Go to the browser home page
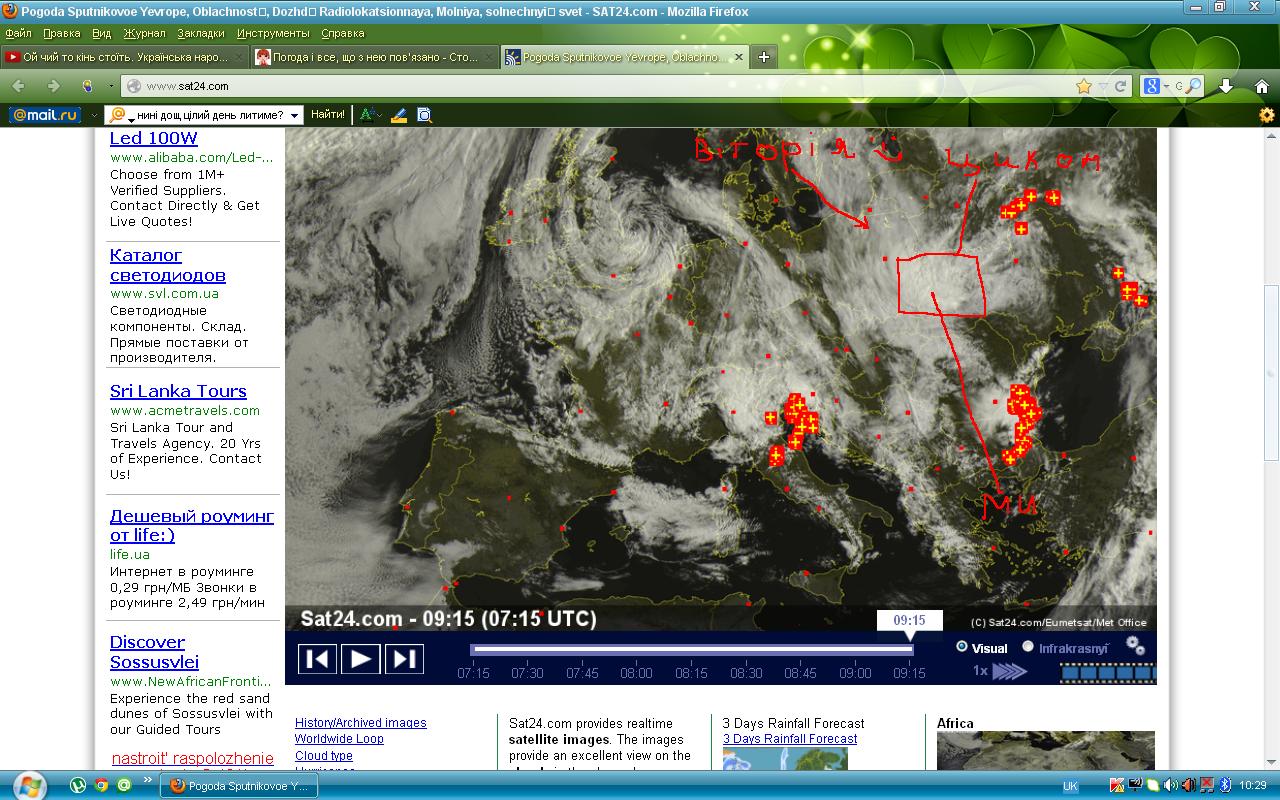This screenshot has height=800, width=1280. (1261, 86)
